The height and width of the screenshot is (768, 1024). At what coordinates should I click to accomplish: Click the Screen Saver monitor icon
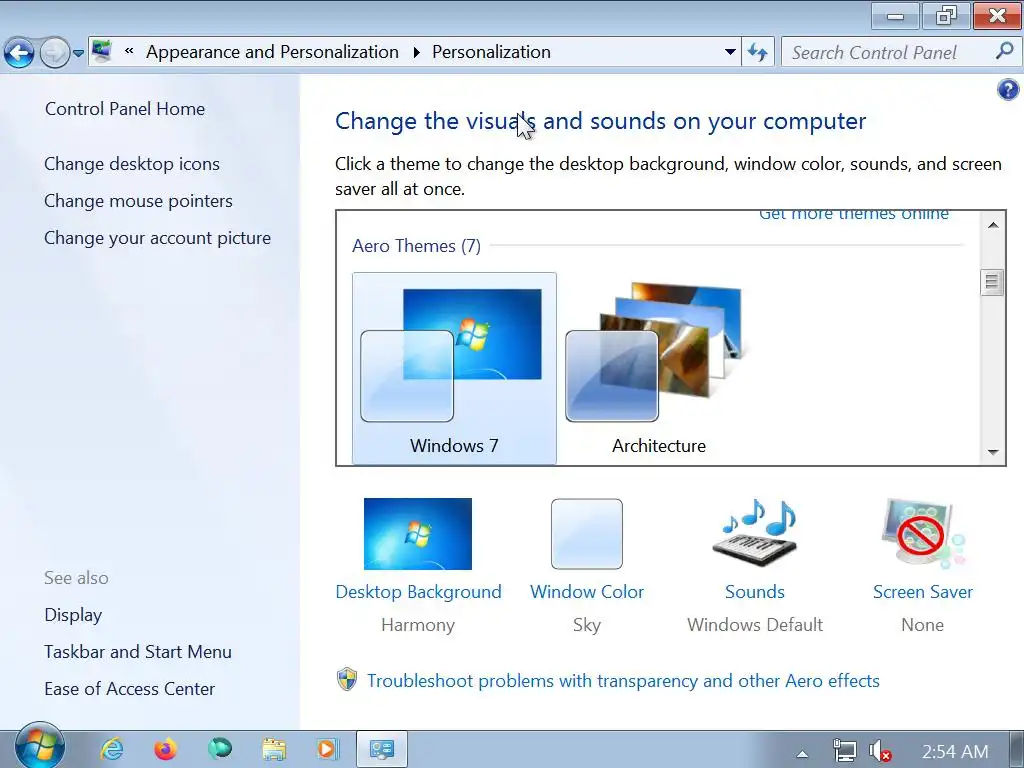click(x=922, y=532)
